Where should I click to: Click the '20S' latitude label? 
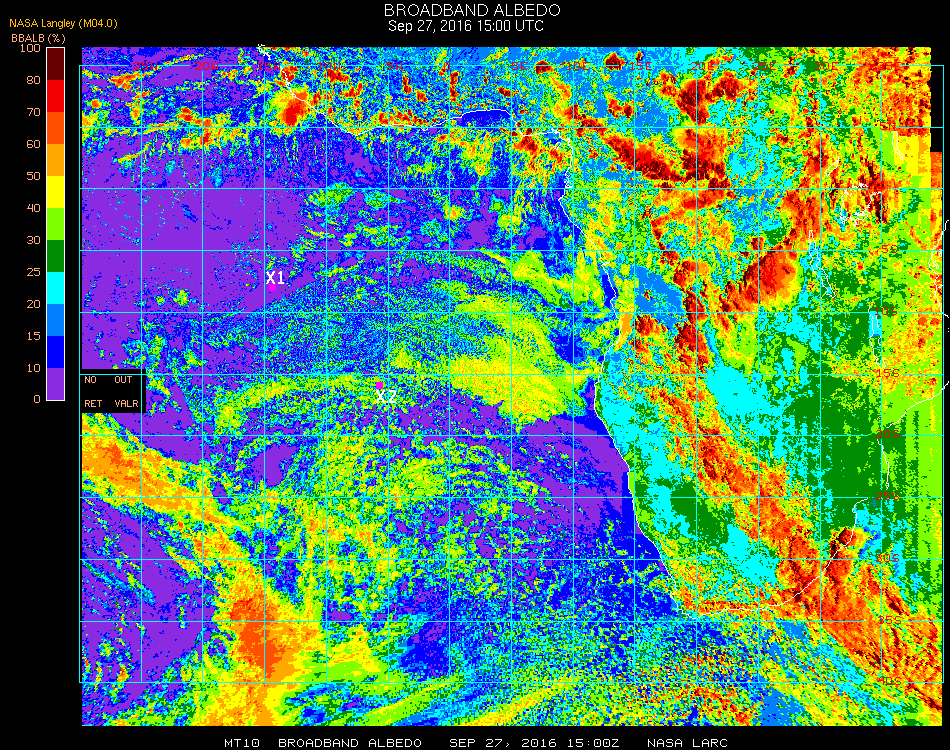pos(887,435)
